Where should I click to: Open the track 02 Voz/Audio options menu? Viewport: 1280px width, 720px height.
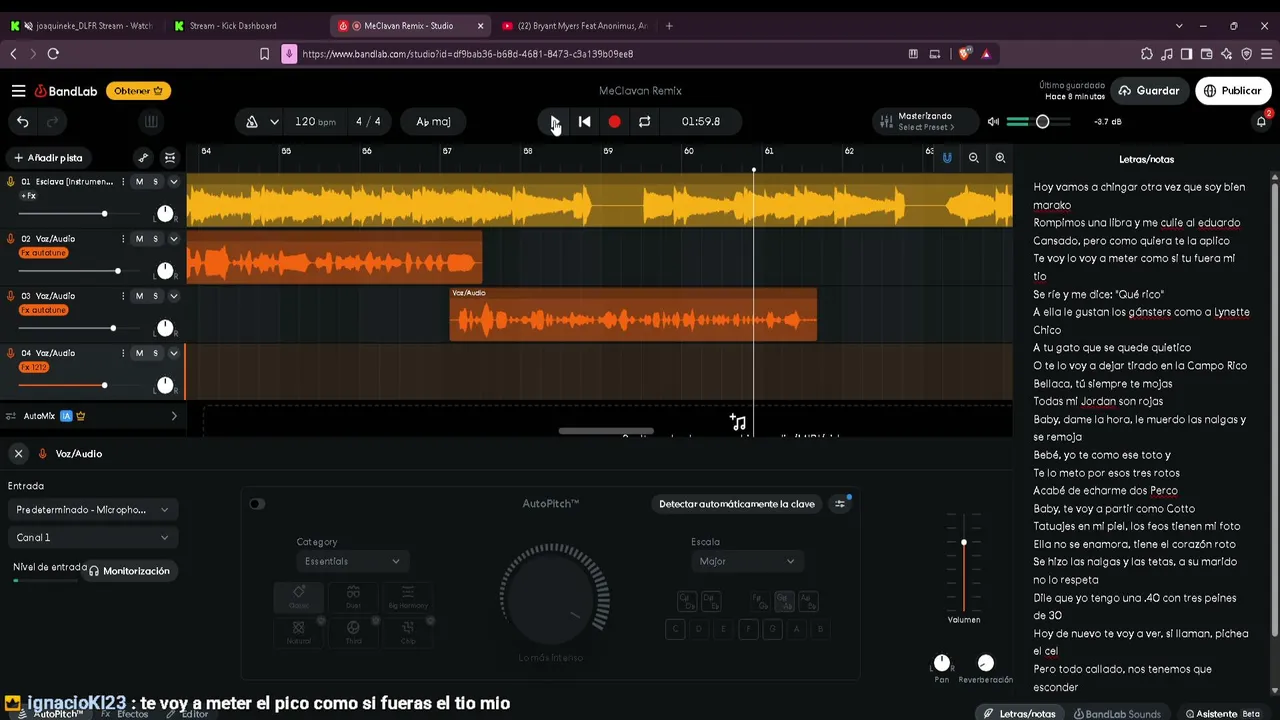(123, 239)
